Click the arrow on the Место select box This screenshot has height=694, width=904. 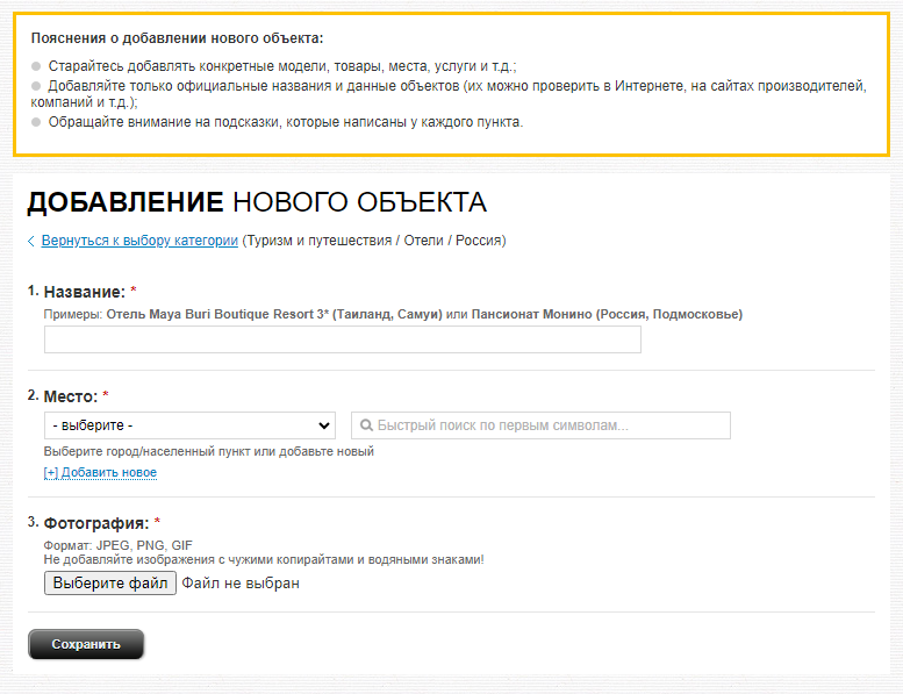(x=324, y=425)
